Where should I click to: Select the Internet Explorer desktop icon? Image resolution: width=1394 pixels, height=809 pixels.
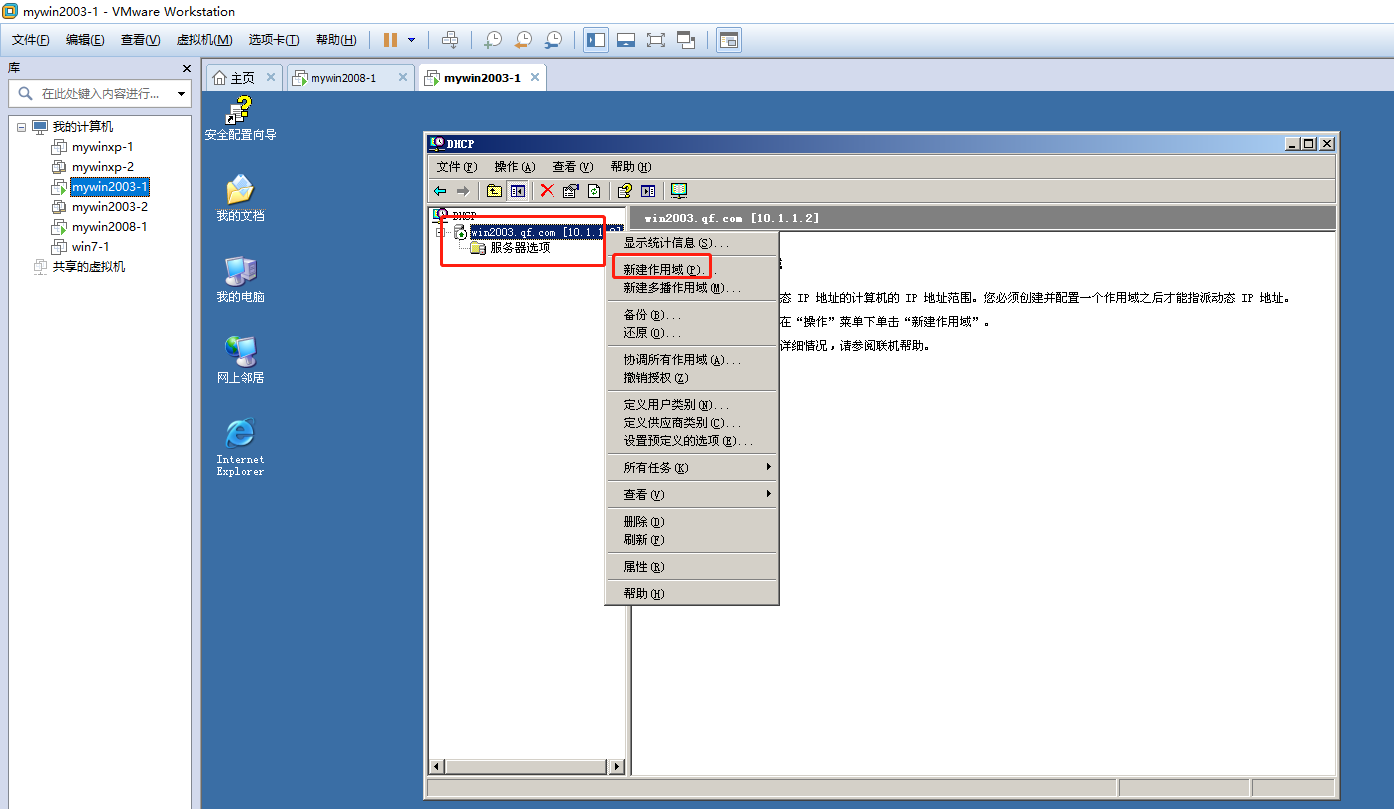point(240,447)
